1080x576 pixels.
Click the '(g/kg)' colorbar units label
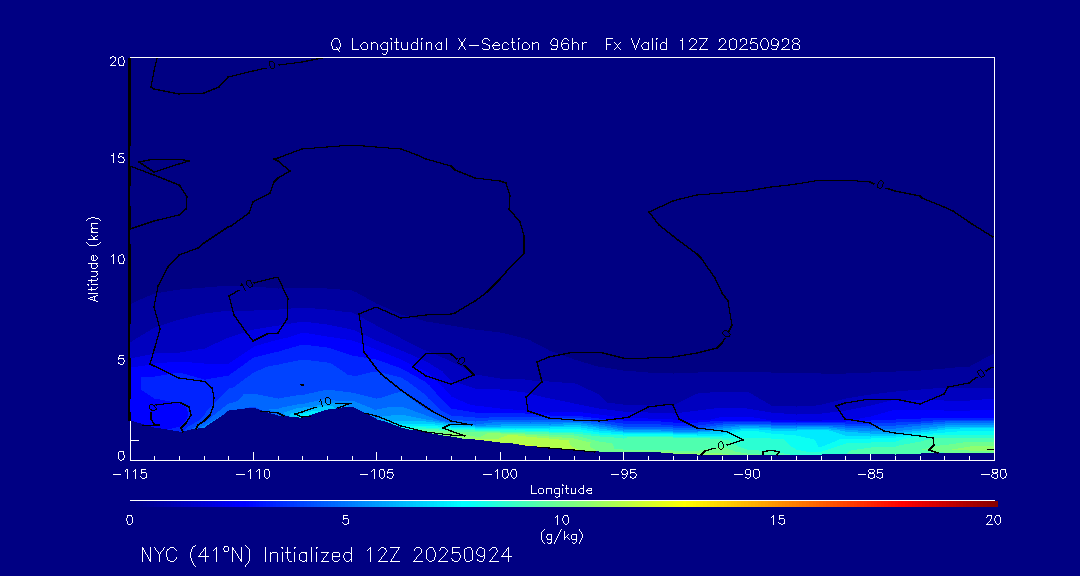(561, 535)
